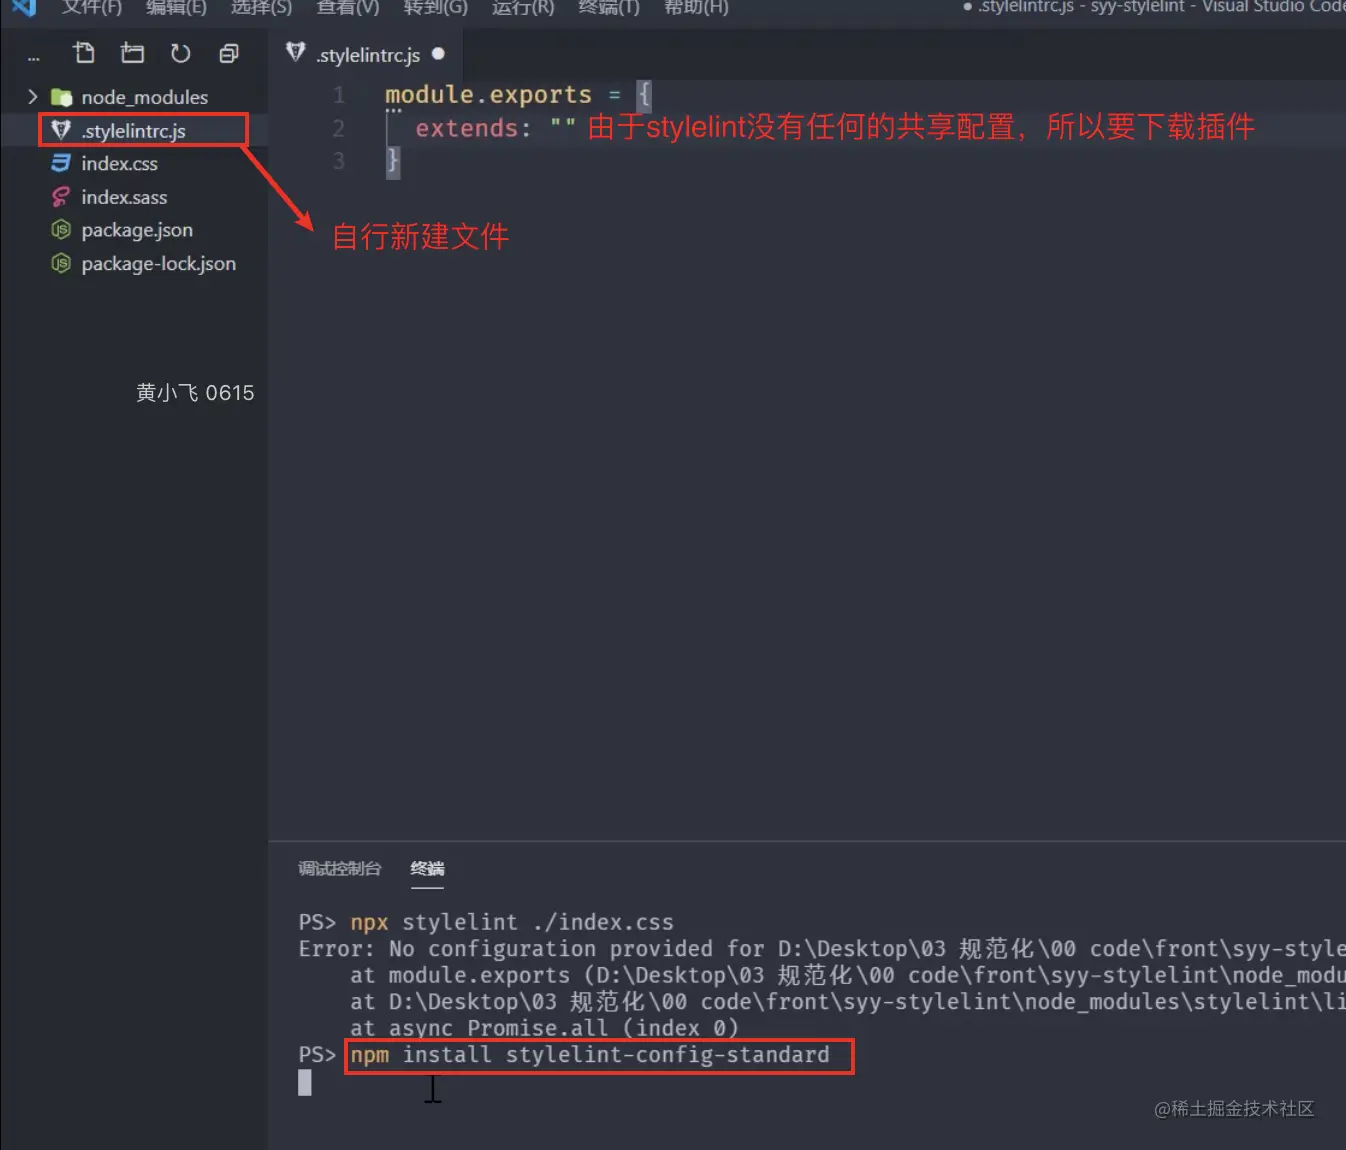Image resolution: width=1346 pixels, height=1150 pixels.
Task: Click the closing brace on line 3
Action: [393, 161]
